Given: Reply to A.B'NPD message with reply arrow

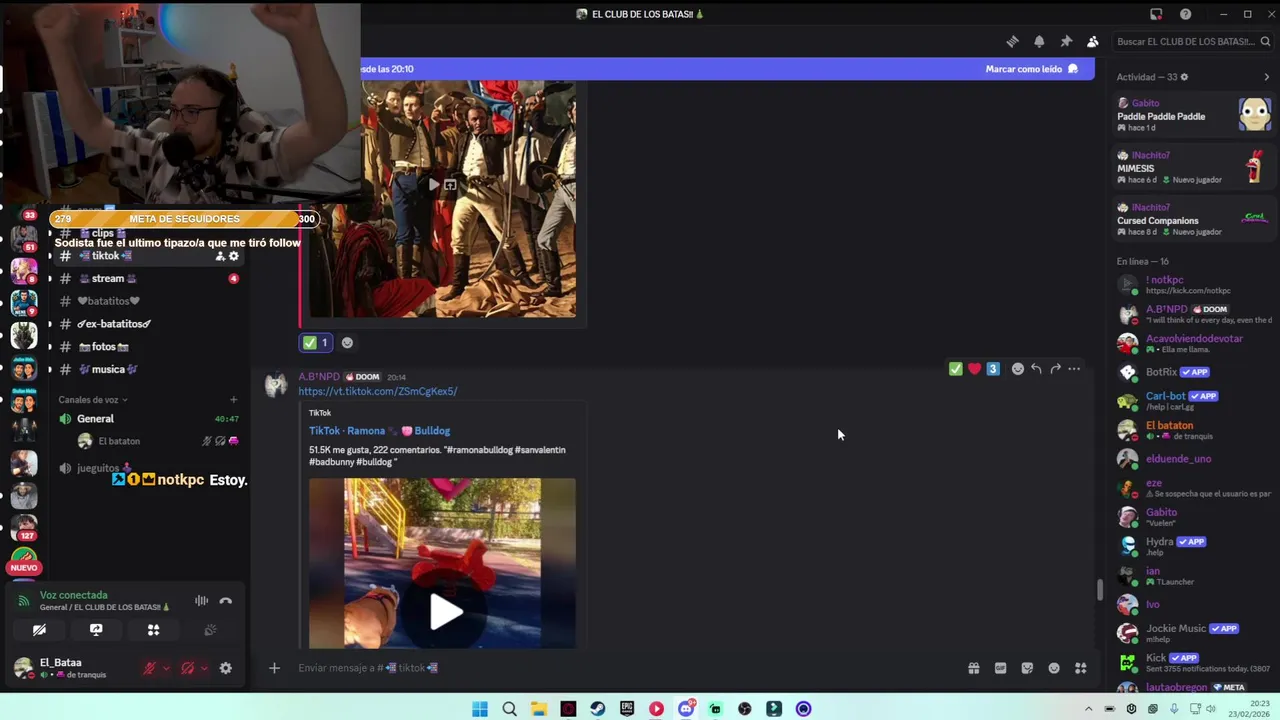Looking at the screenshot, I should pyautogui.click(x=1036, y=369).
